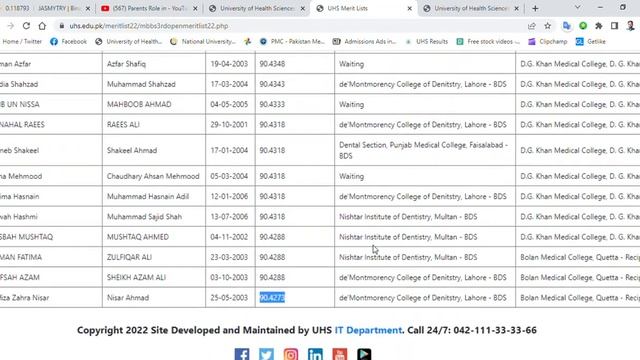The image size is (640, 360).
Task: Click the forward navigation arrow
Action: click(11, 26)
